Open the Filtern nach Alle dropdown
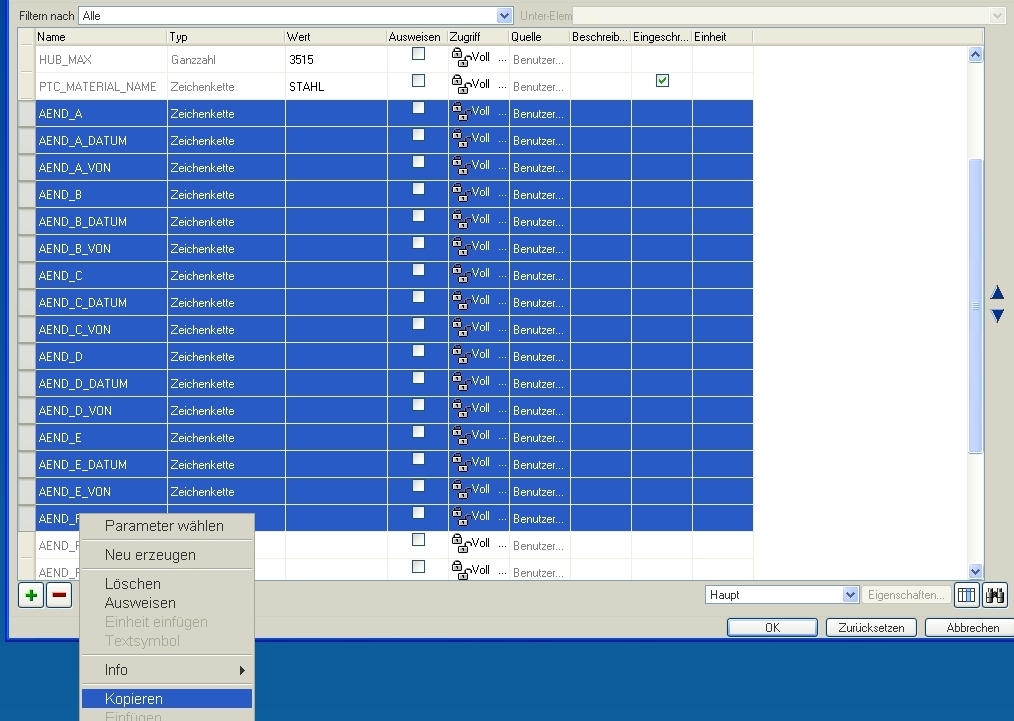 (x=504, y=16)
